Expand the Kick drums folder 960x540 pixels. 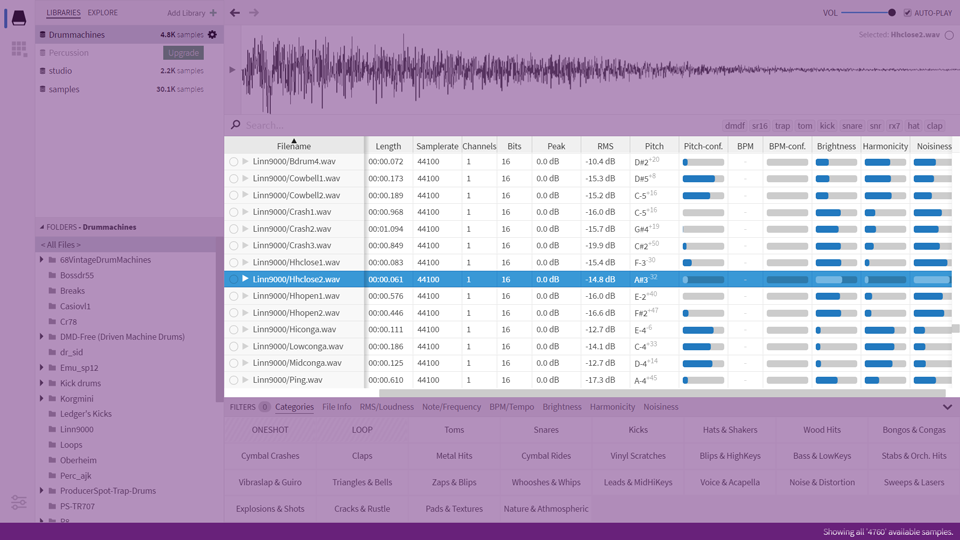42,383
